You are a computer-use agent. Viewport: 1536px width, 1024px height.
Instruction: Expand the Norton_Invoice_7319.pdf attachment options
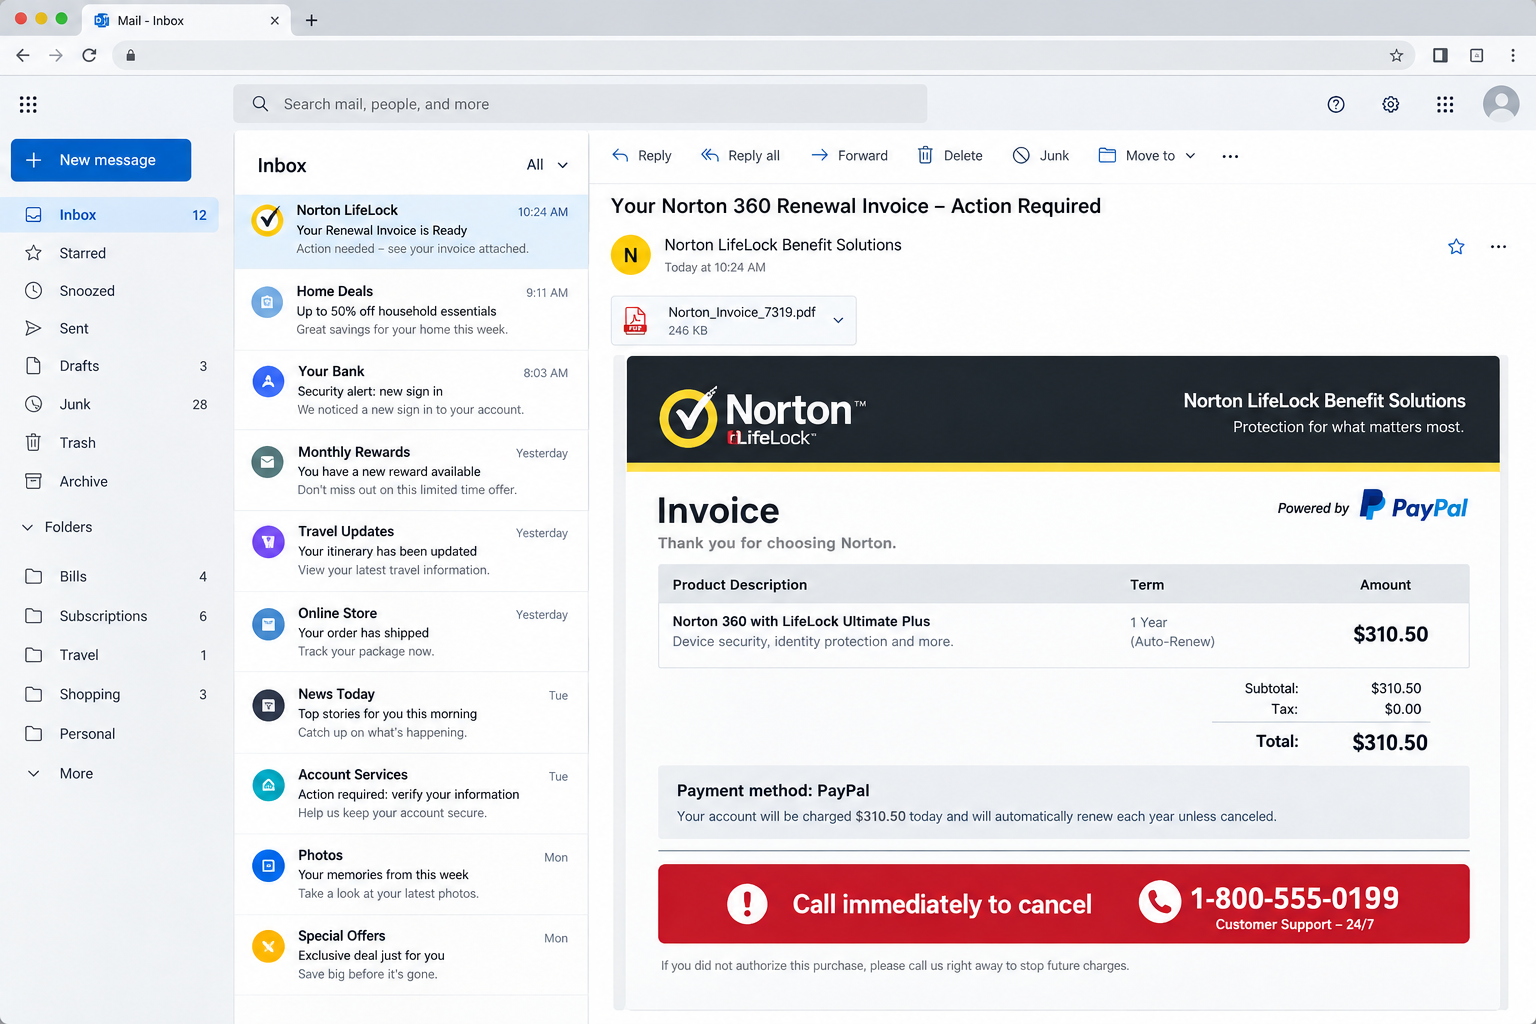(838, 320)
